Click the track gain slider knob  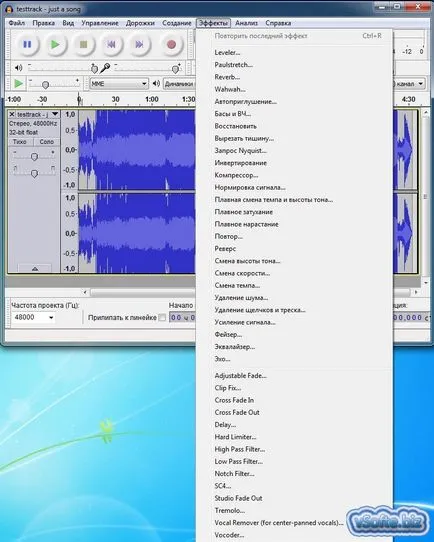[x=34, y=157]
